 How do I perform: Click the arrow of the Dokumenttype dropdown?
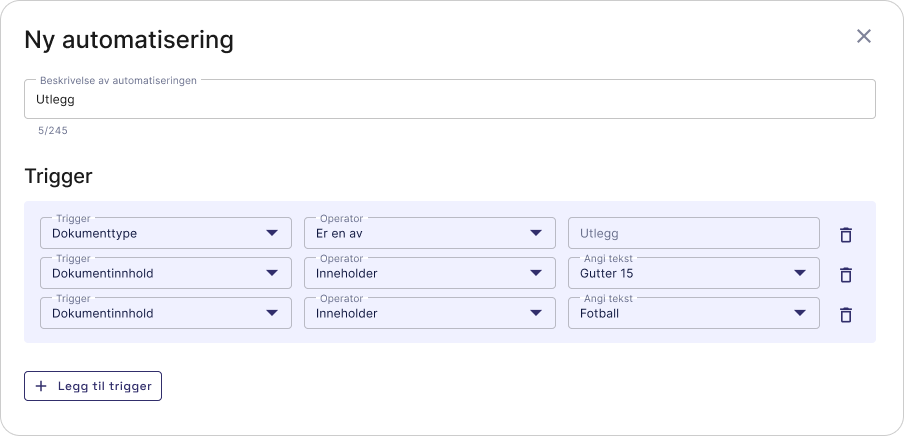tap(272, 233)
